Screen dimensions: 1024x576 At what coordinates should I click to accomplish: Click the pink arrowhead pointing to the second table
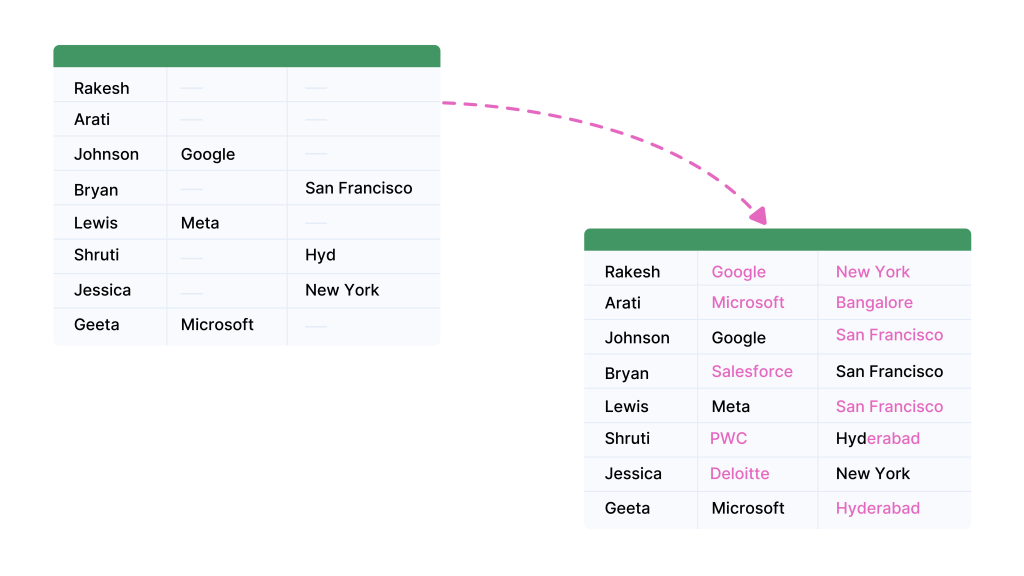(x=759, y=216)
